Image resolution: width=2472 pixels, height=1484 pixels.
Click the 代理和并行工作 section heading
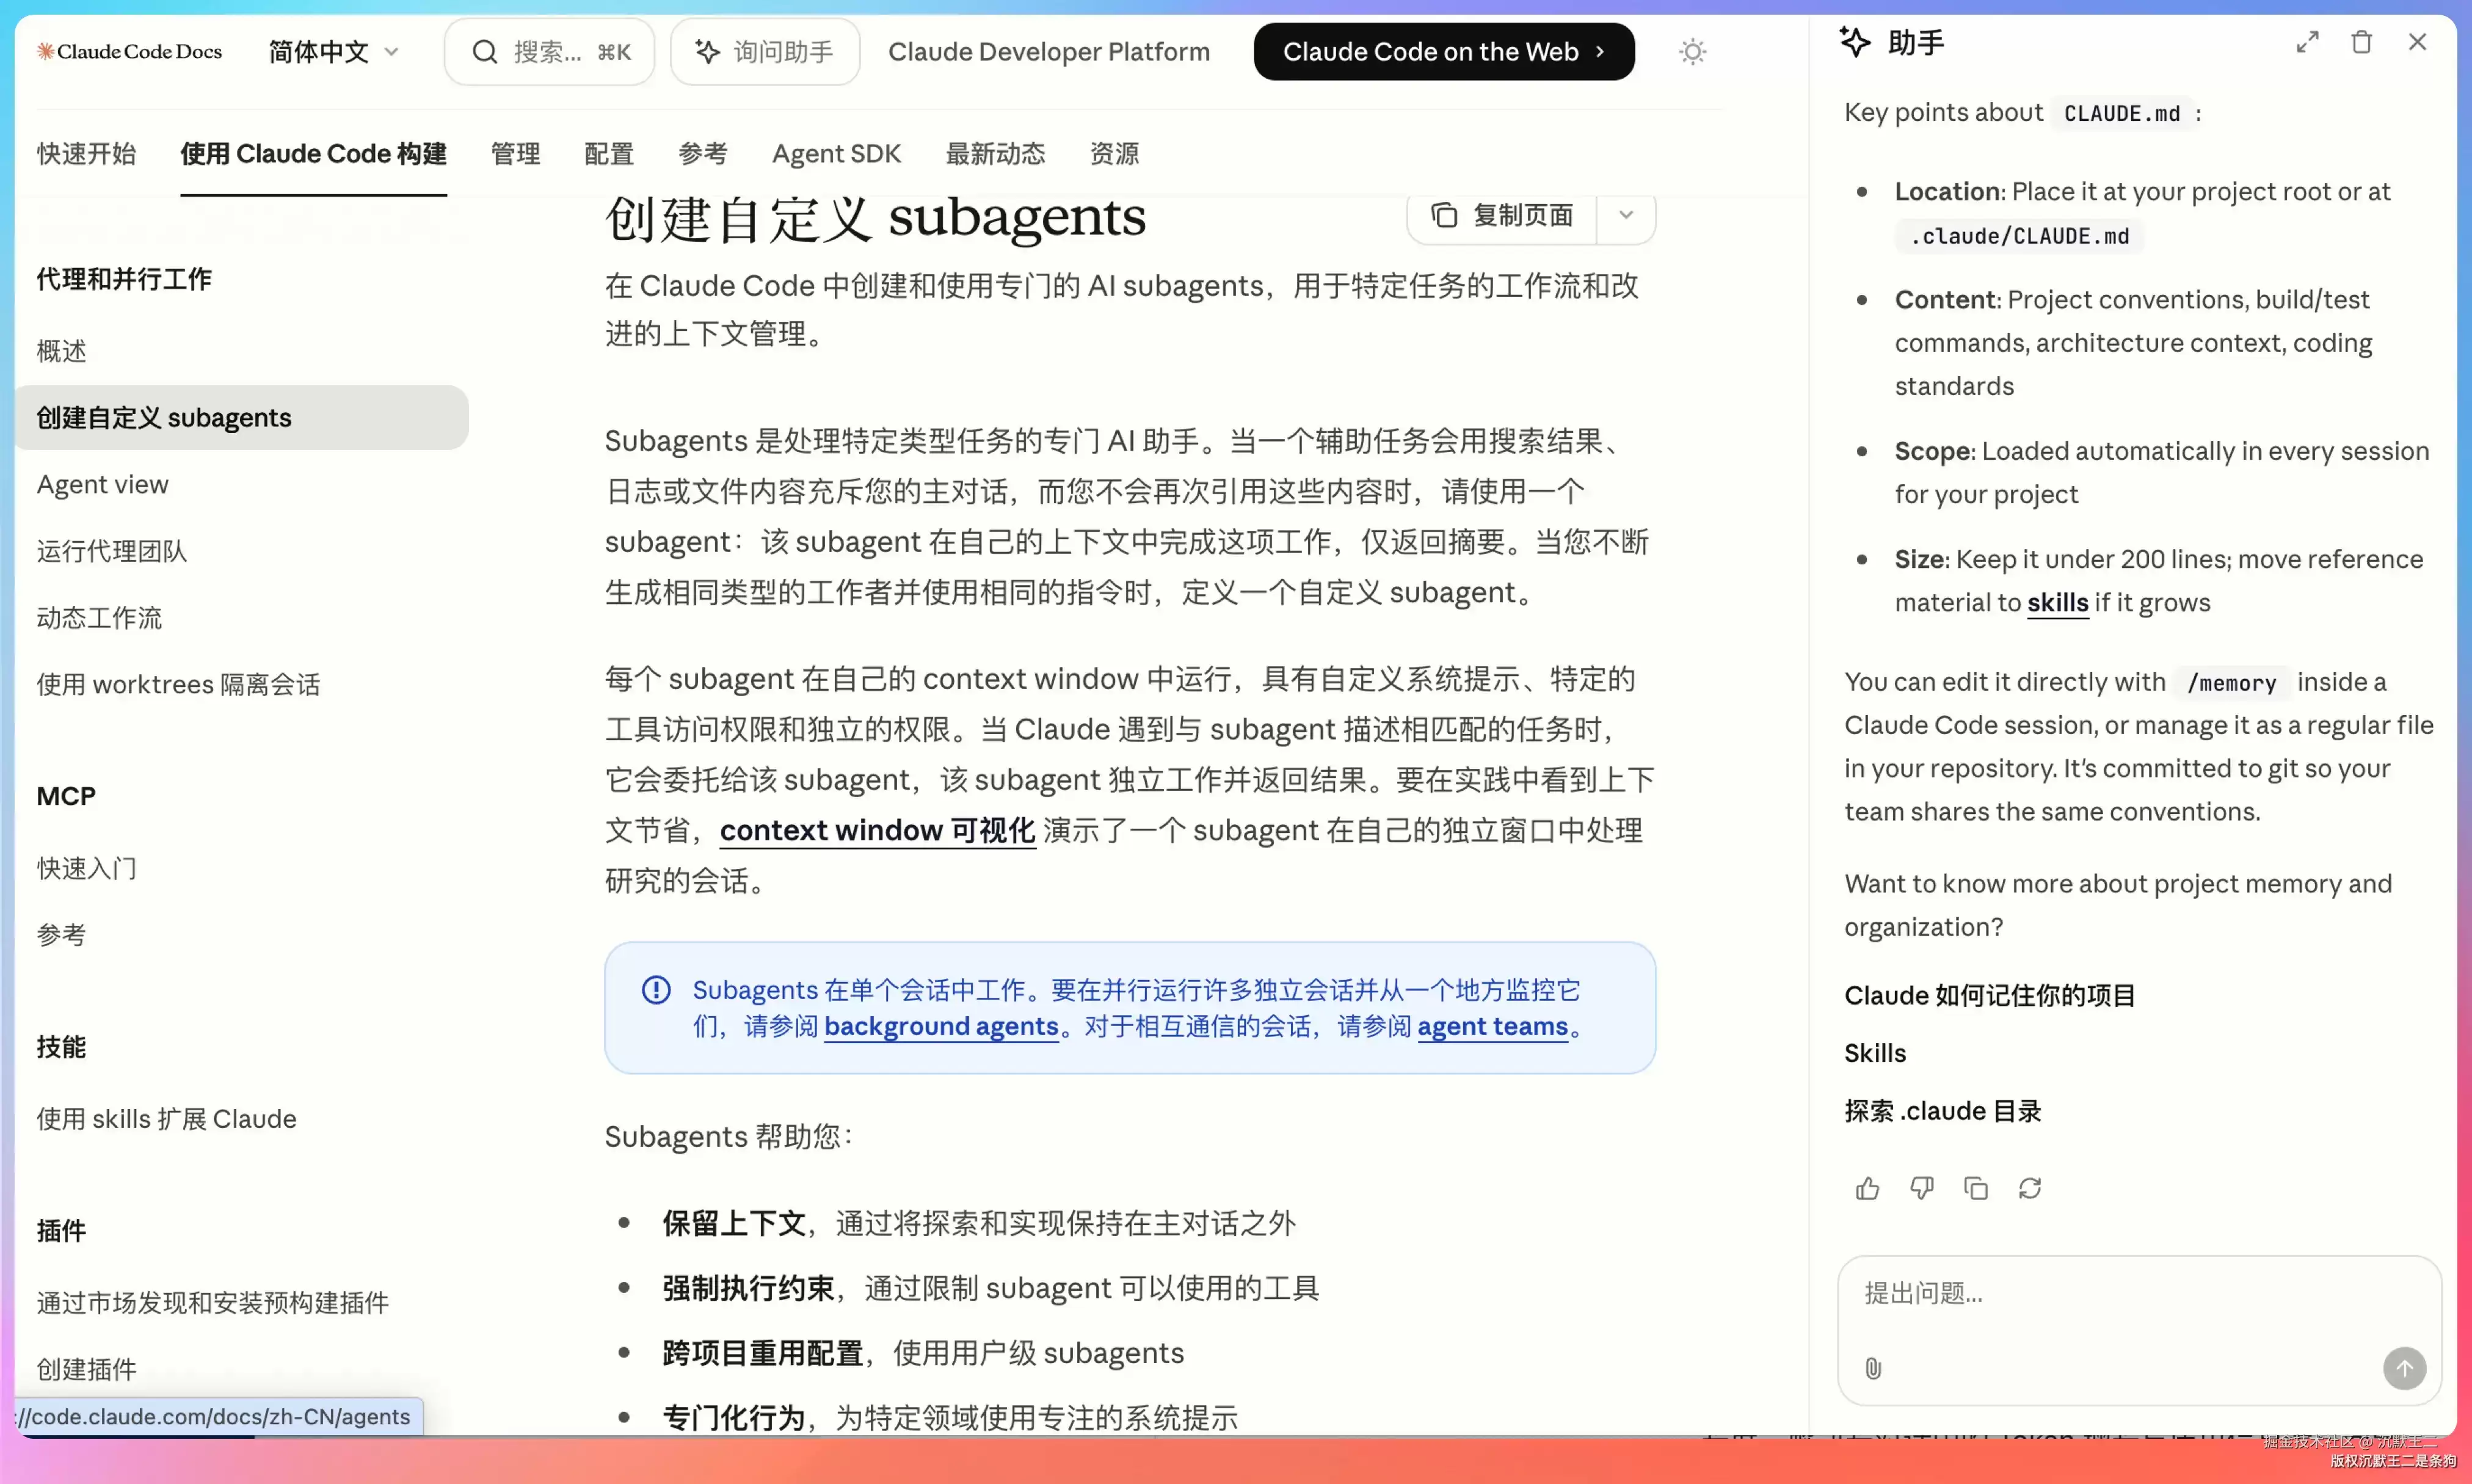(124, 279)
